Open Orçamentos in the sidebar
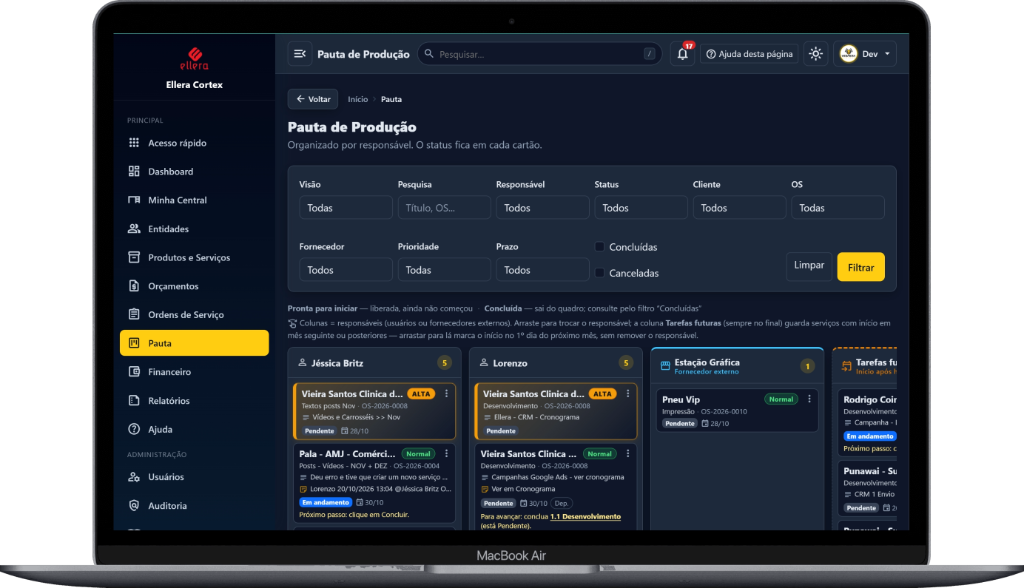This screenshot has width=1024, height=588. click(x=194, y=286)
